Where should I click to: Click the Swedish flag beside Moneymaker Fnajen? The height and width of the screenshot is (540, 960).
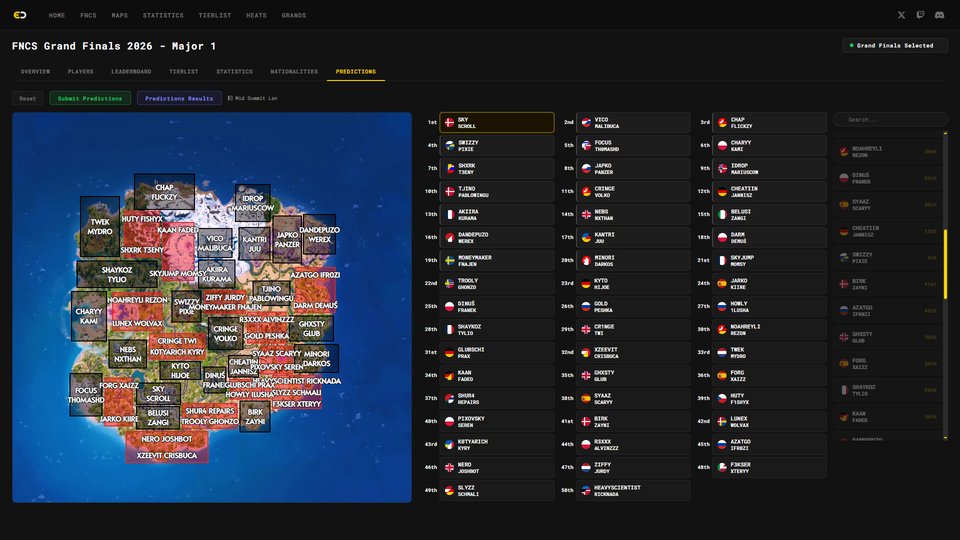pos(449,260)
